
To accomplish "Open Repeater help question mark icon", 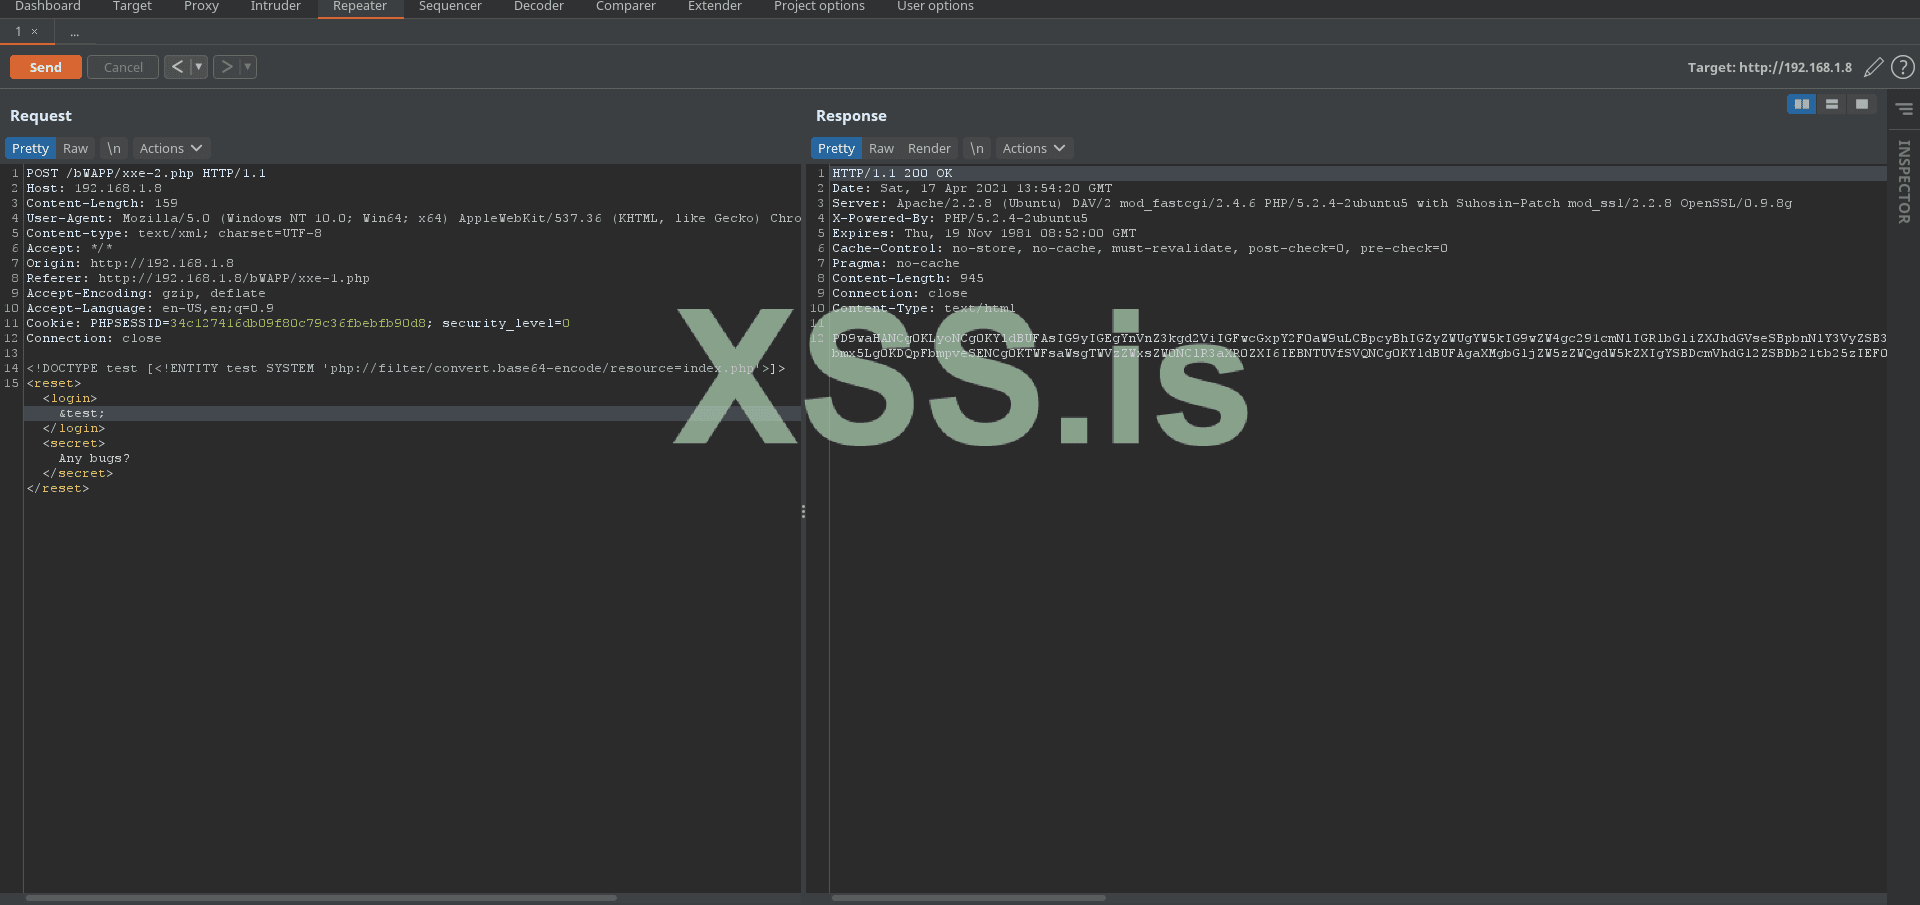I will coord(1903,67).
